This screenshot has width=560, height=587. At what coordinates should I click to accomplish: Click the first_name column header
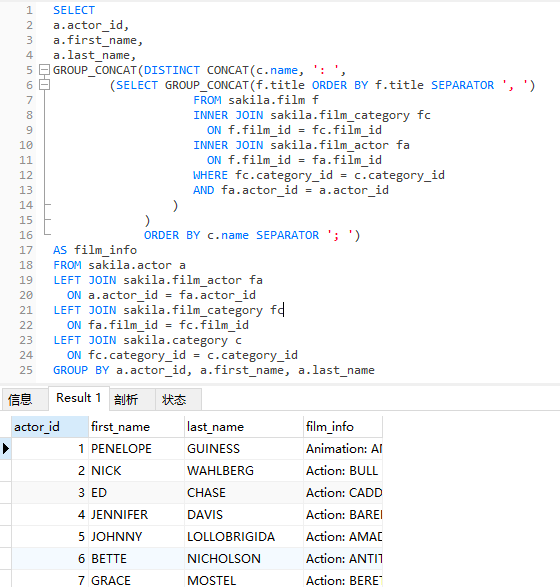[x=136, y=427]
